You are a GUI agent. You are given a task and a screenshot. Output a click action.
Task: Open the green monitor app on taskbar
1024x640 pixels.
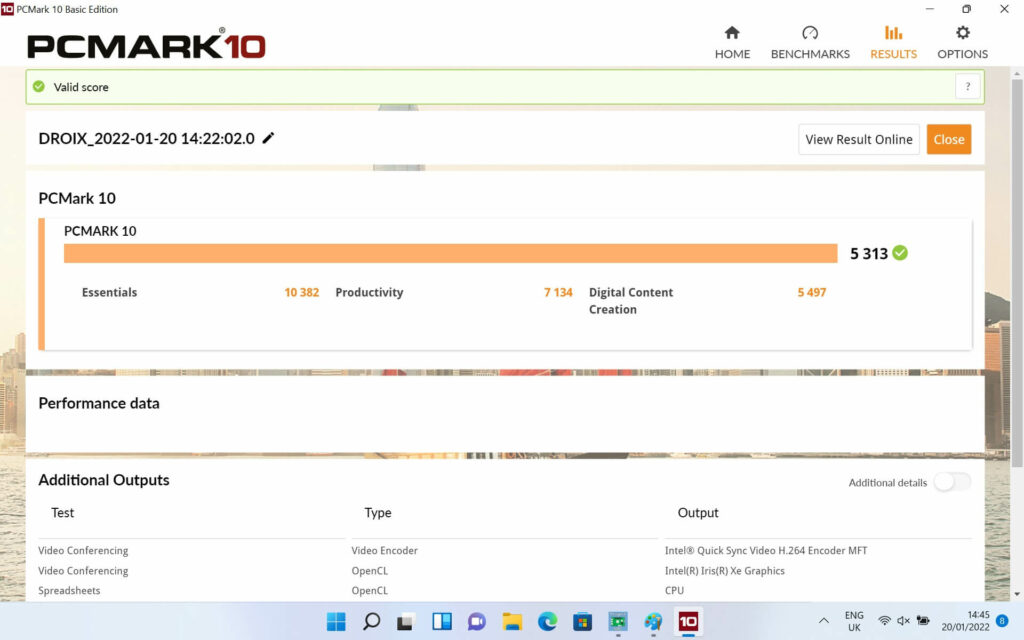[x=618, y=621]
